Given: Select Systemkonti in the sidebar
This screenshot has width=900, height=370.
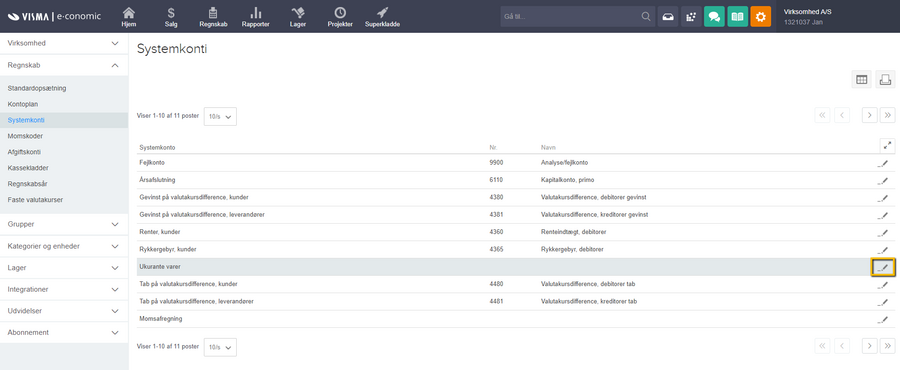Looking at the screenshot, I should (26, 120).
